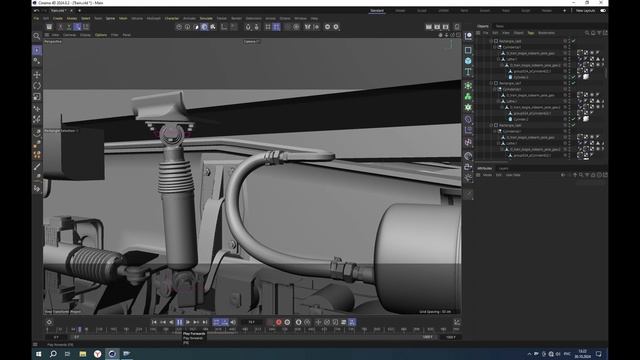Open User Data in Attributes manager
The width and height of the screenshot is (640, 360).
(513, 175)
